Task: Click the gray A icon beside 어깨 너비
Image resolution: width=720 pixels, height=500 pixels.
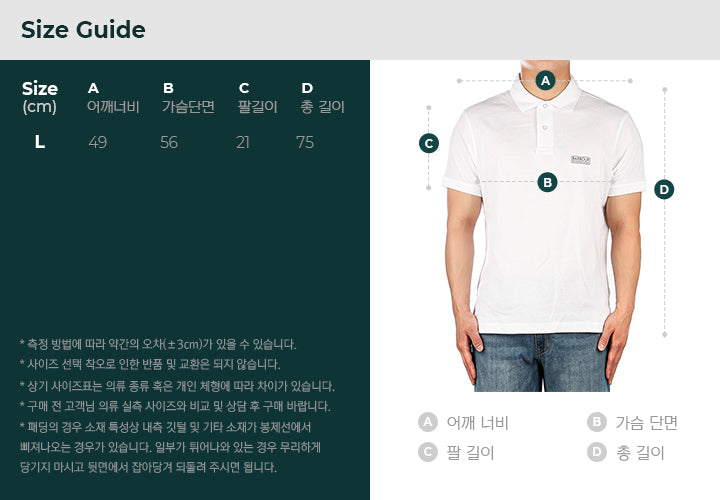Action: [x=428, y=422]
